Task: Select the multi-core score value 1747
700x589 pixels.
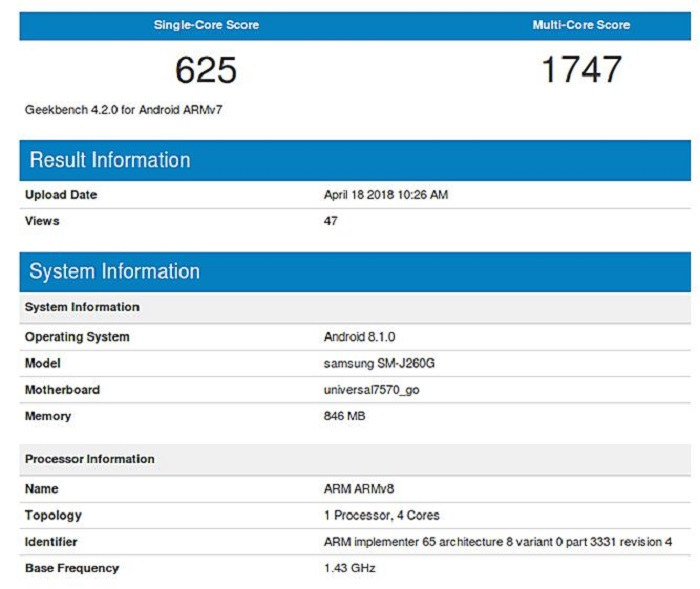Action: (581, 70)
